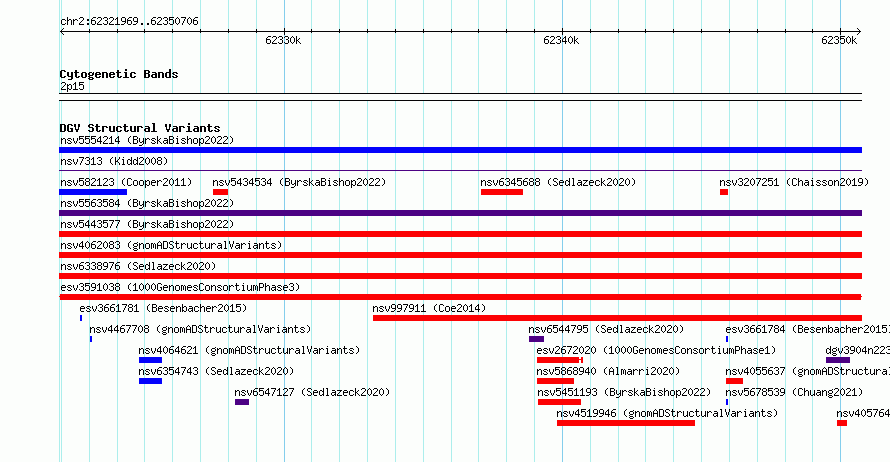This screenshot has width=890, height=462.
Task: Click the red bar under nsv4055637
Action: click(x=734, y=381)
